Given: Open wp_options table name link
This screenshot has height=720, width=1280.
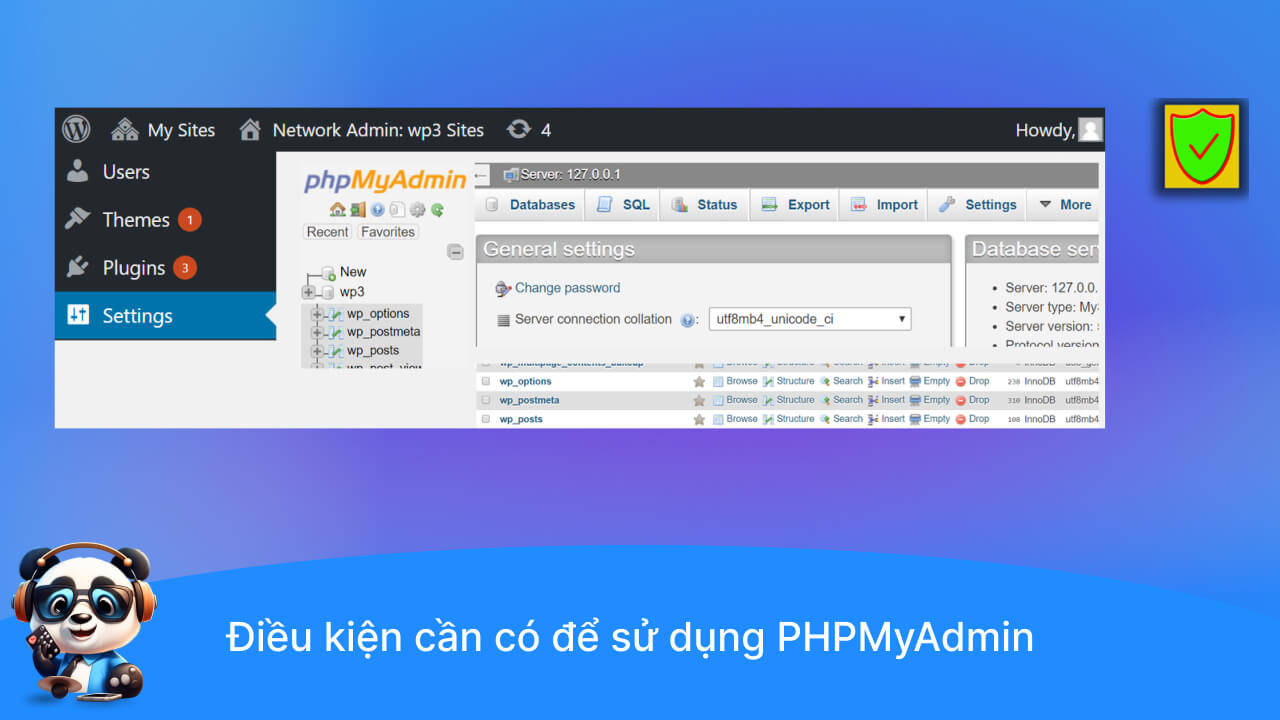Looking at the screenshot, I should (x=526, y=381).
